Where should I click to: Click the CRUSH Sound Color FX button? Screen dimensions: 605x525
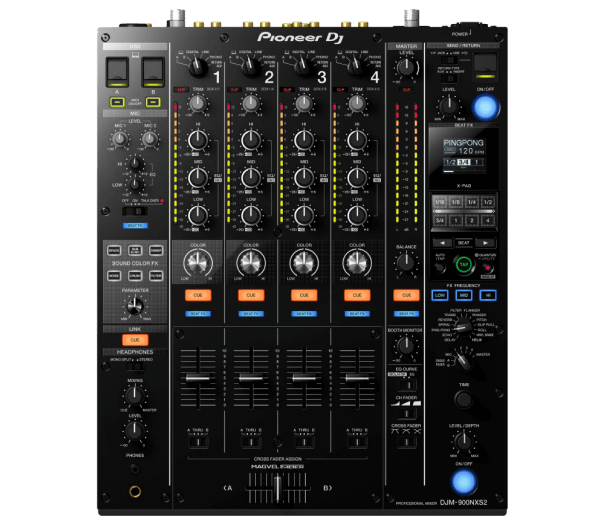point(135,276)
